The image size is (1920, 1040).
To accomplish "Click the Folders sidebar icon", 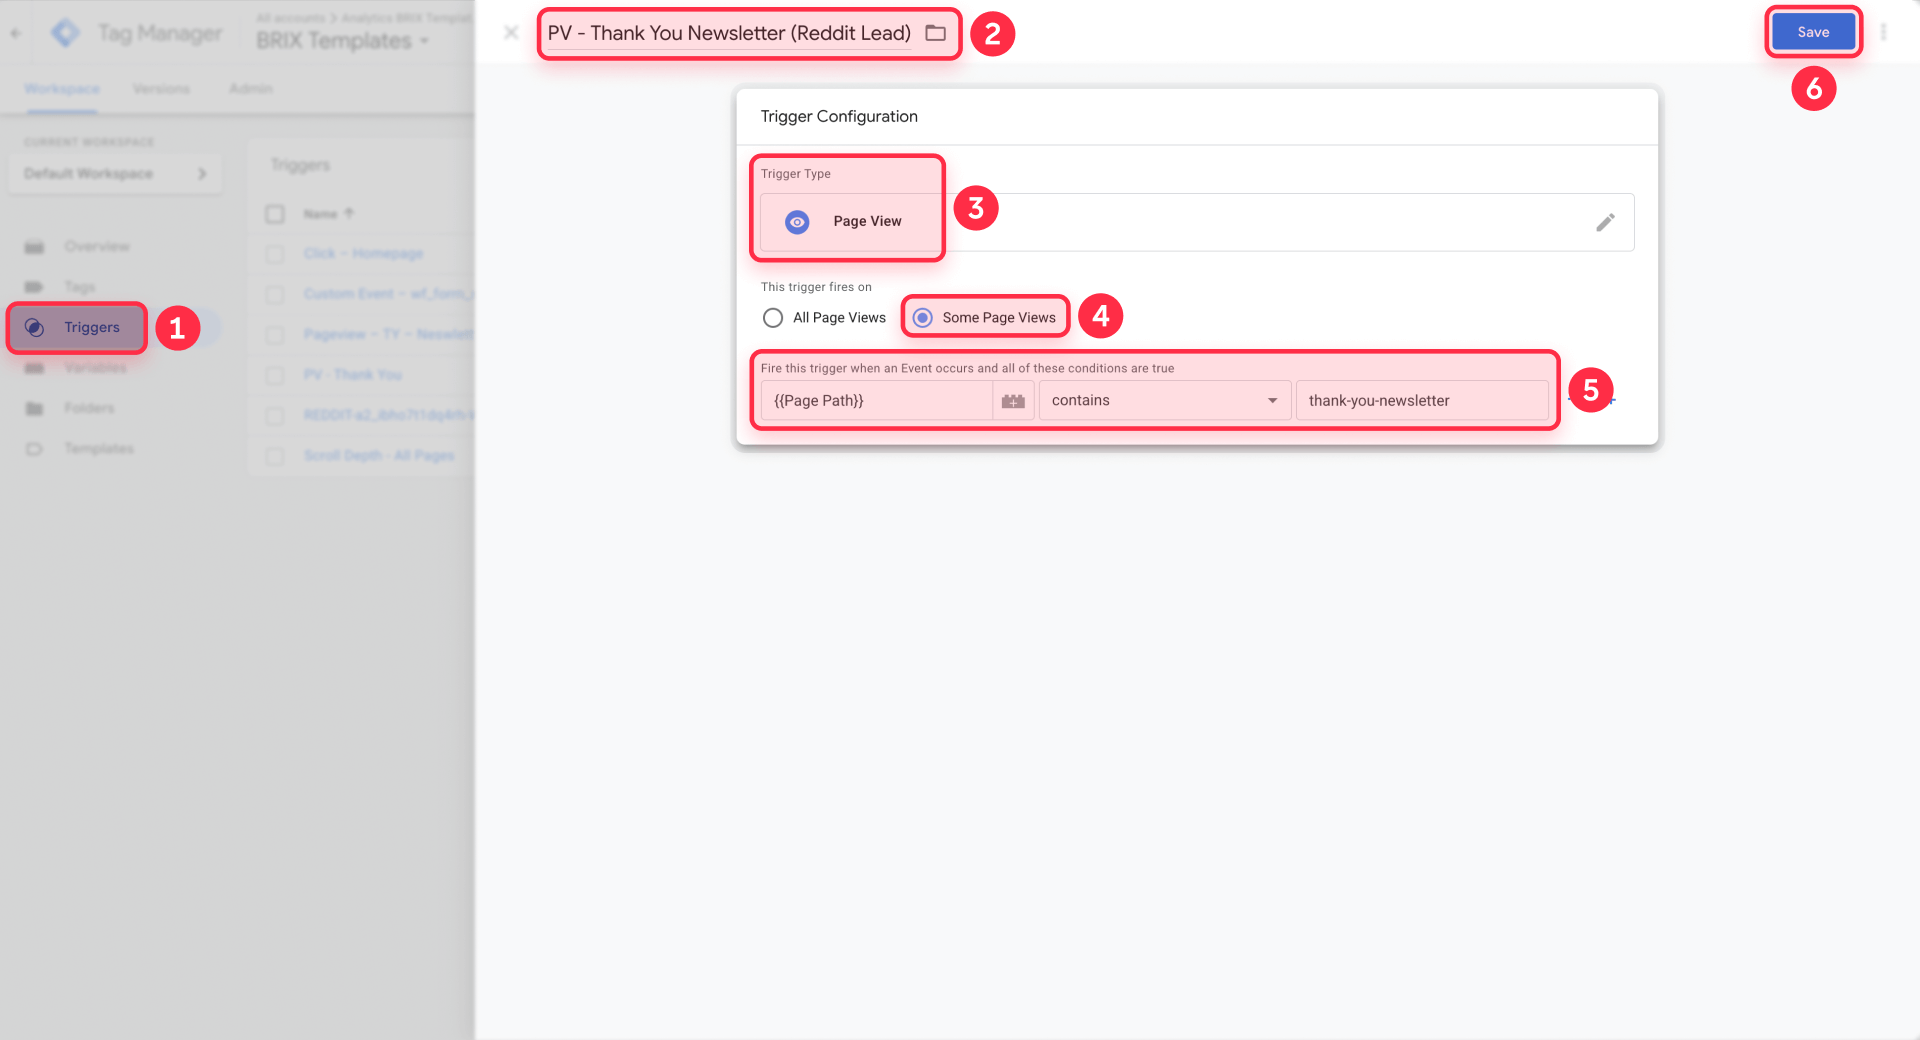I will (34, 408).
